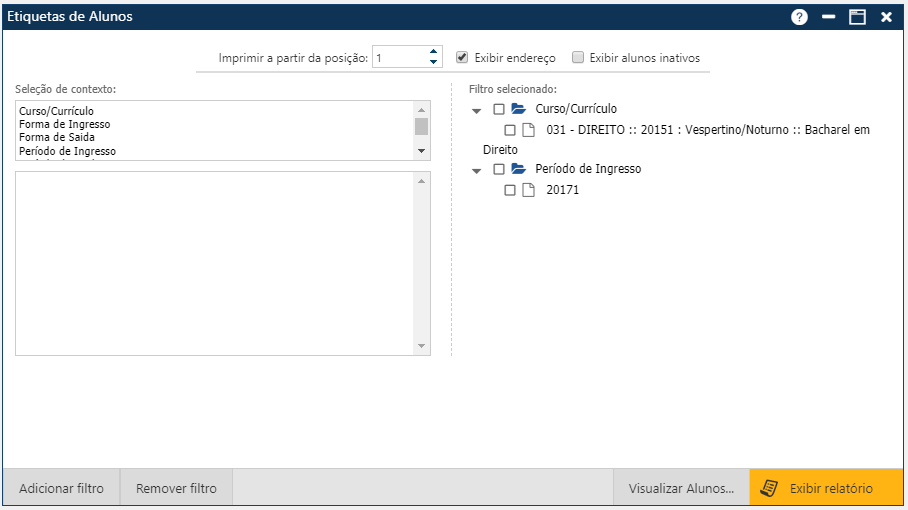Click the help question mark icon
This screenshot has width=908, height=510.
tap(799, 17)
